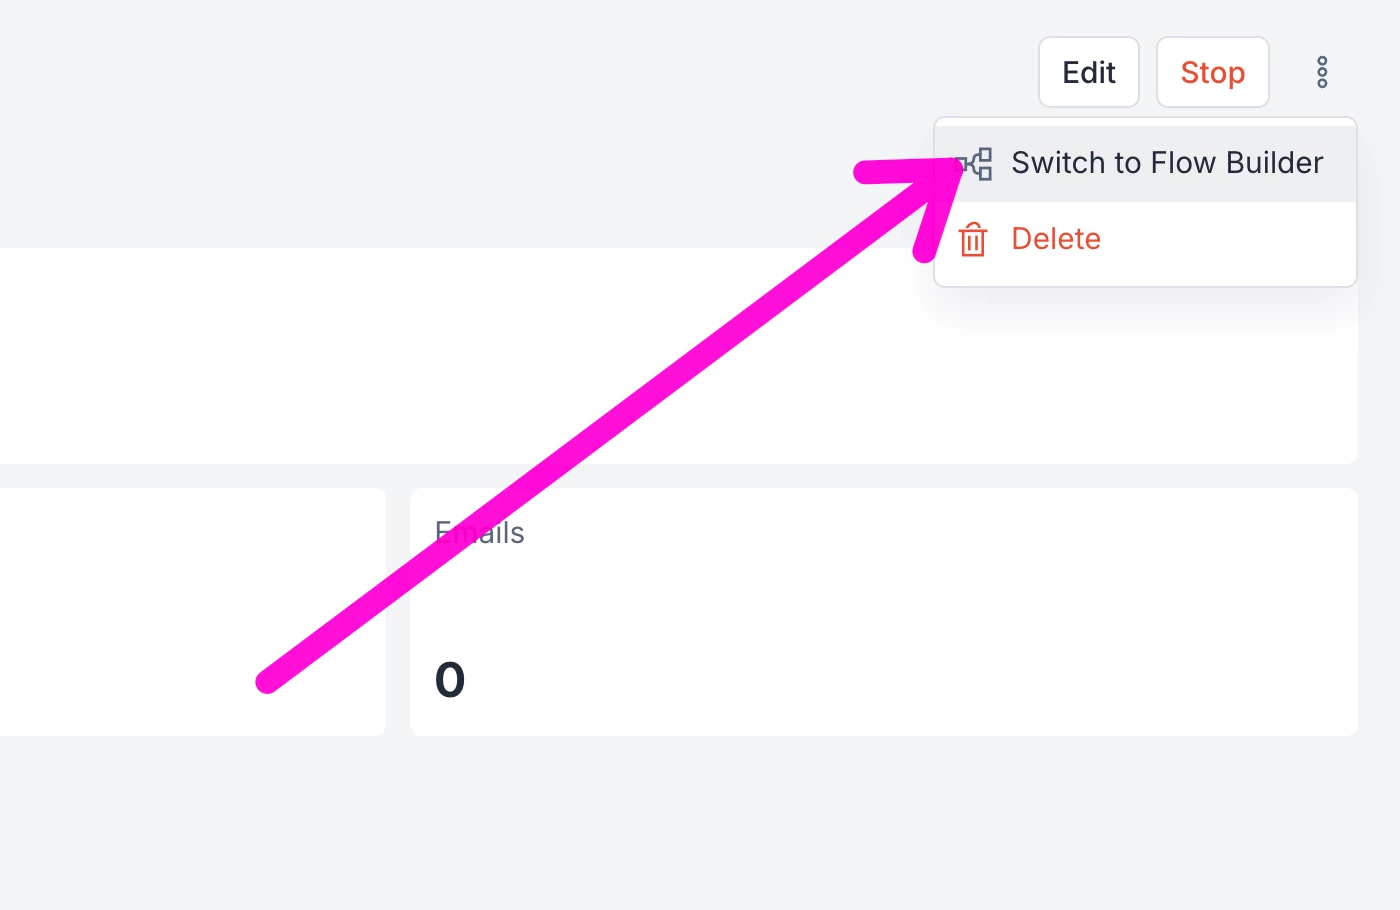Viewport: 1400px width, 910px height.
Task: Click the Emails count value 0
Action: click(450, 680)
